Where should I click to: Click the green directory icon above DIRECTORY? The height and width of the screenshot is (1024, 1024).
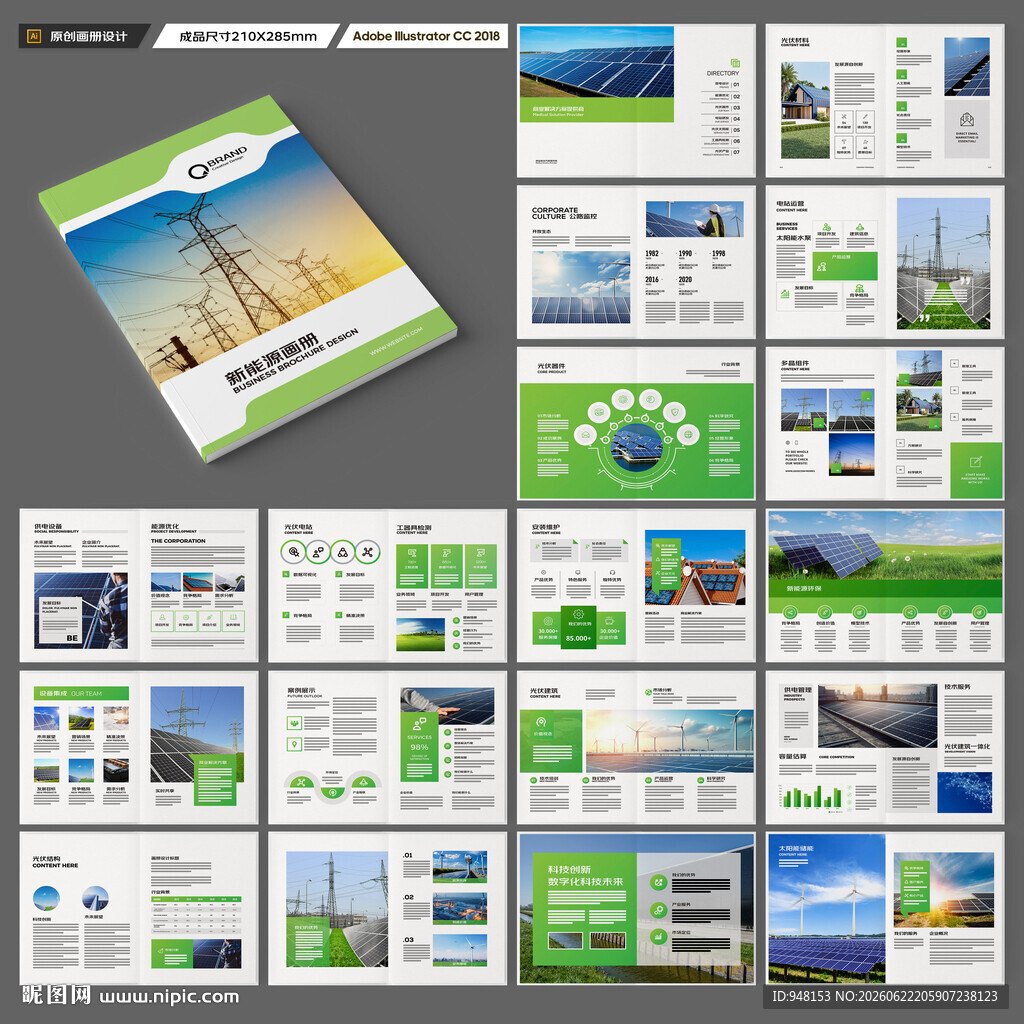coord(735,63)
